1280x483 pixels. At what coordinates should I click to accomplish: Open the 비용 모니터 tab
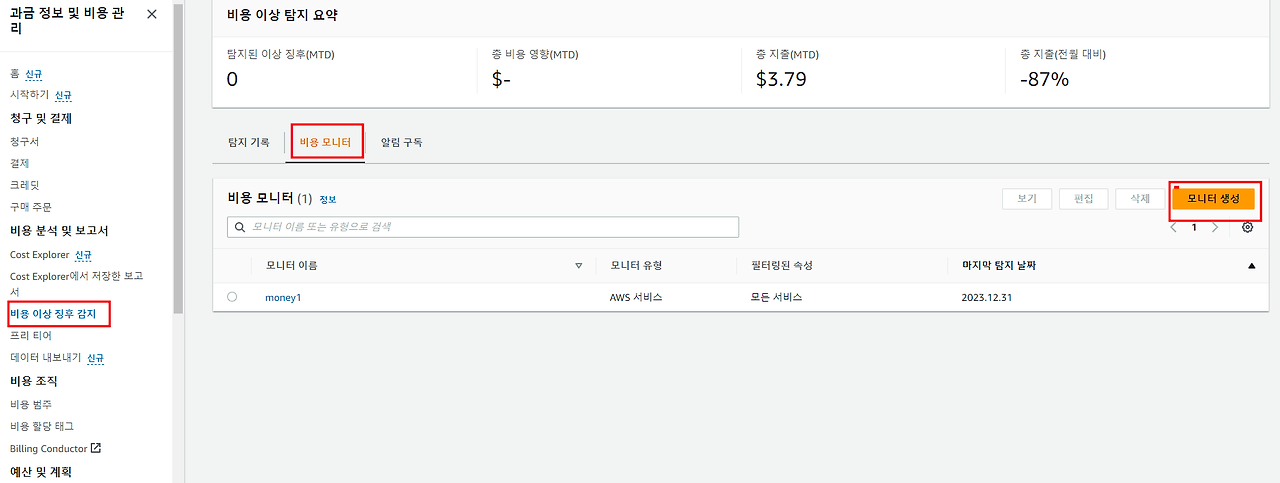click(x=326, y=143)
